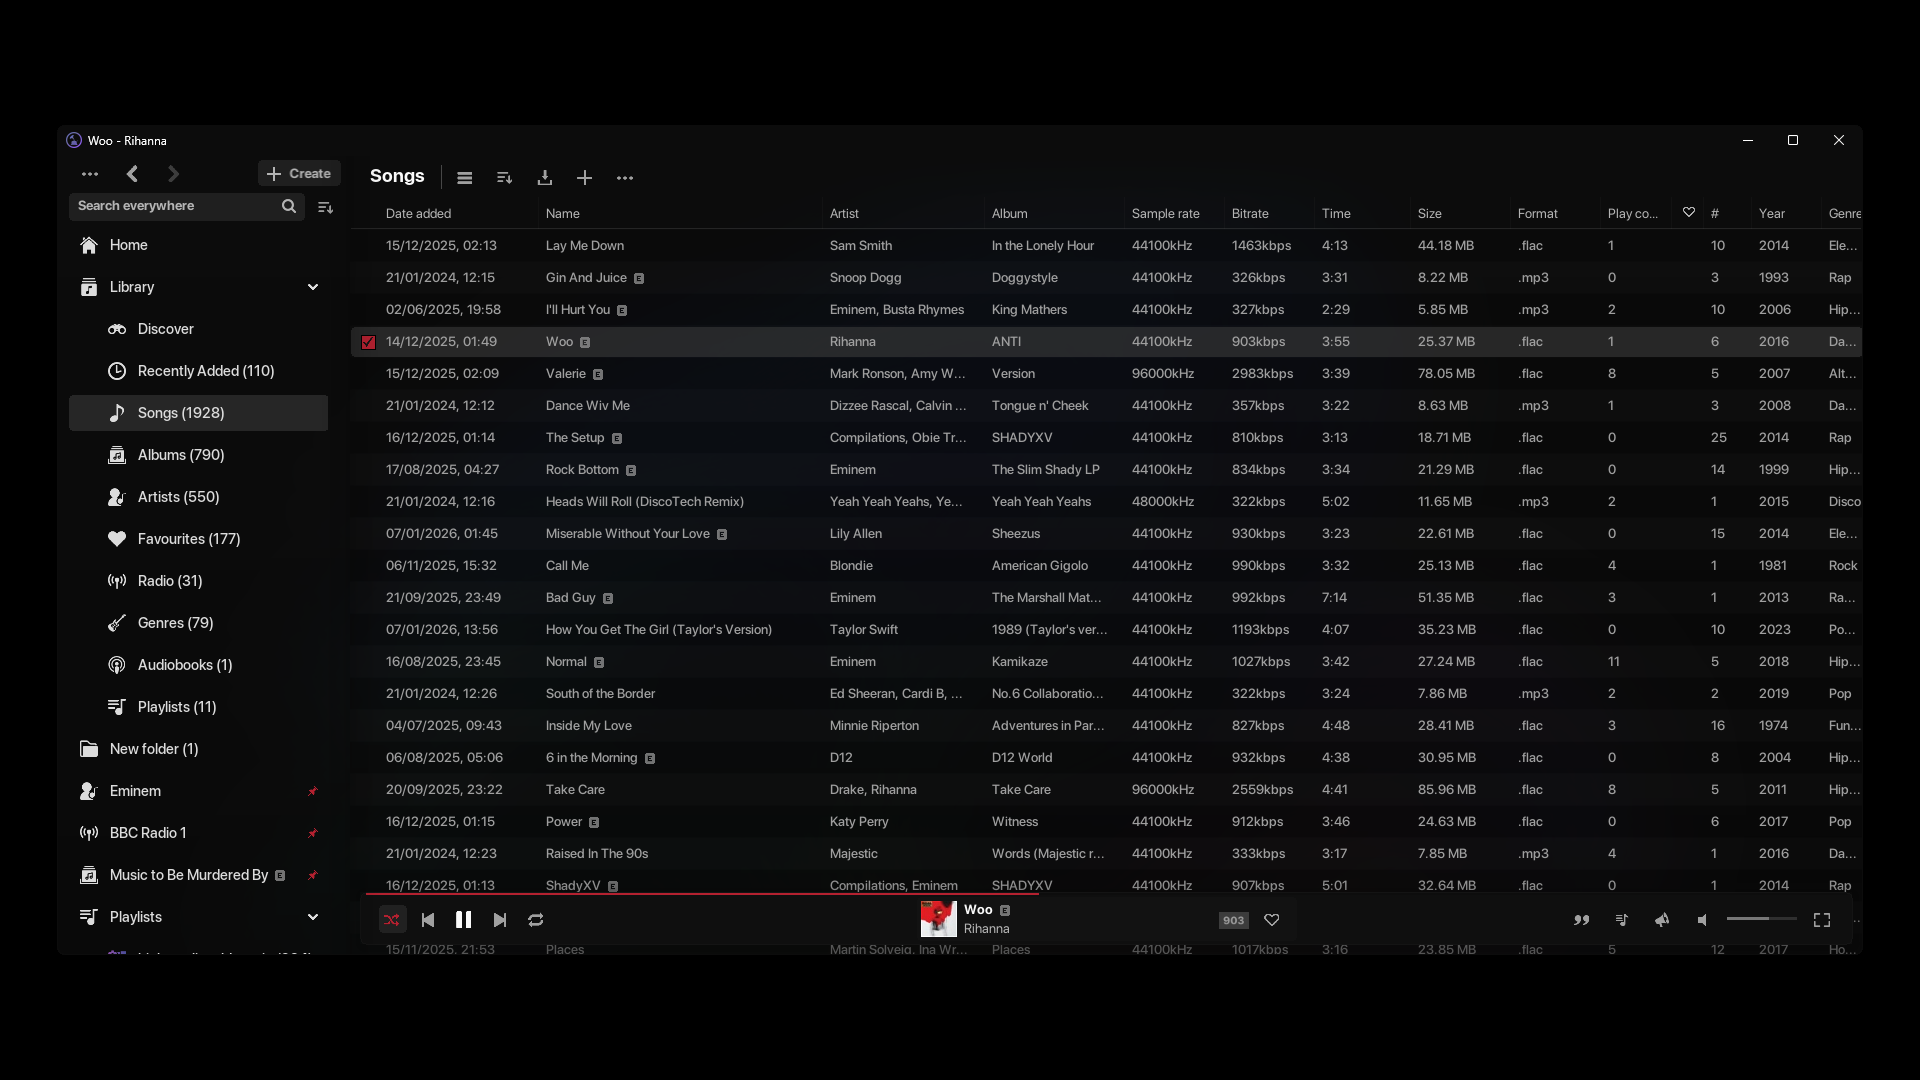The image size is (1920, 1080).
Task: Uncheck the selected Woo song checkbox
Action: point(368,342)
